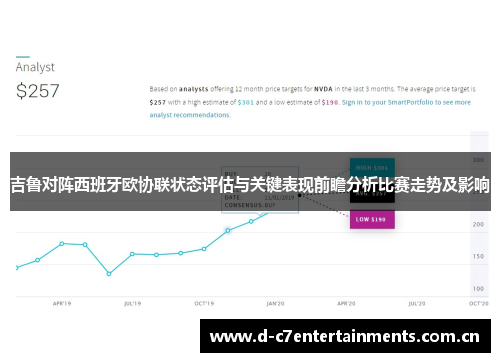Screen dimensions: 500x362
Task: Click the 'Analyst' section heading
Action: 35,67
